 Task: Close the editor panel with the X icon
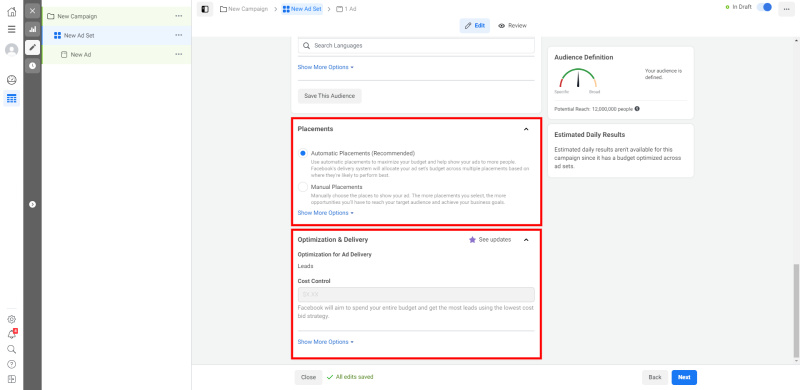pos(33,11)
